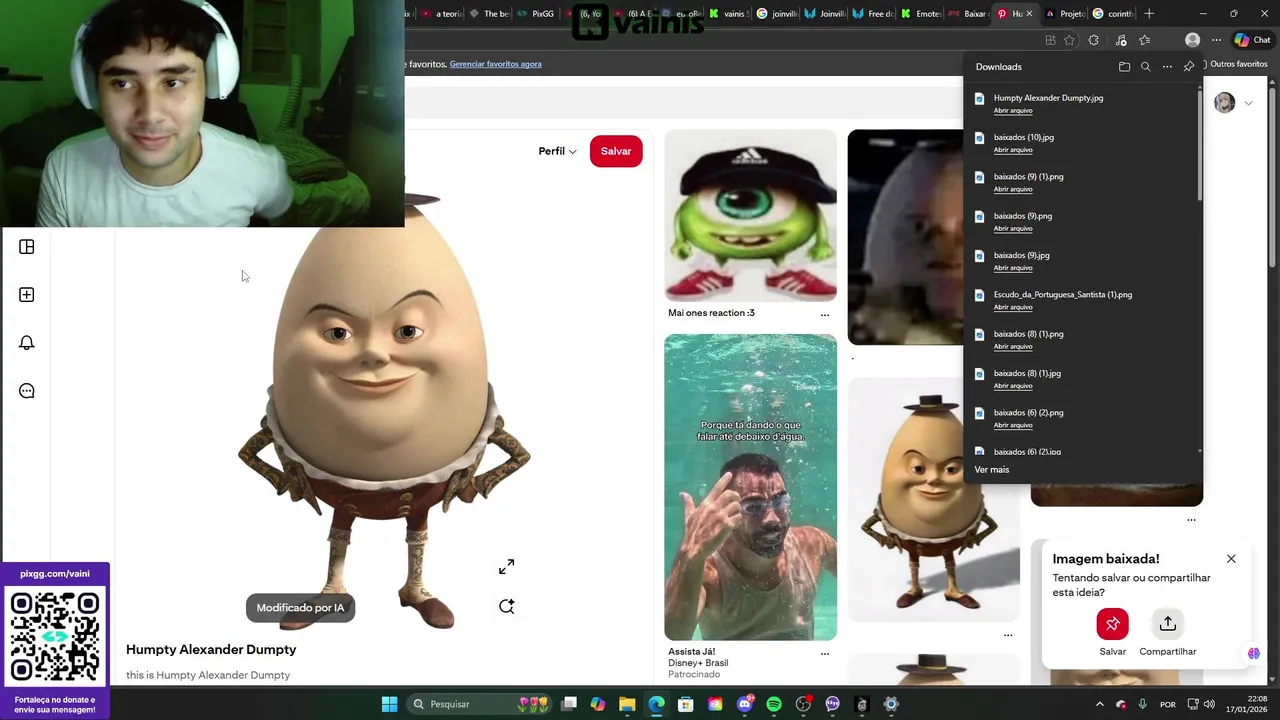This screenshot has height=720, width=1280.
Task: Pin the Downloads panel
Action: point(1189,67)
